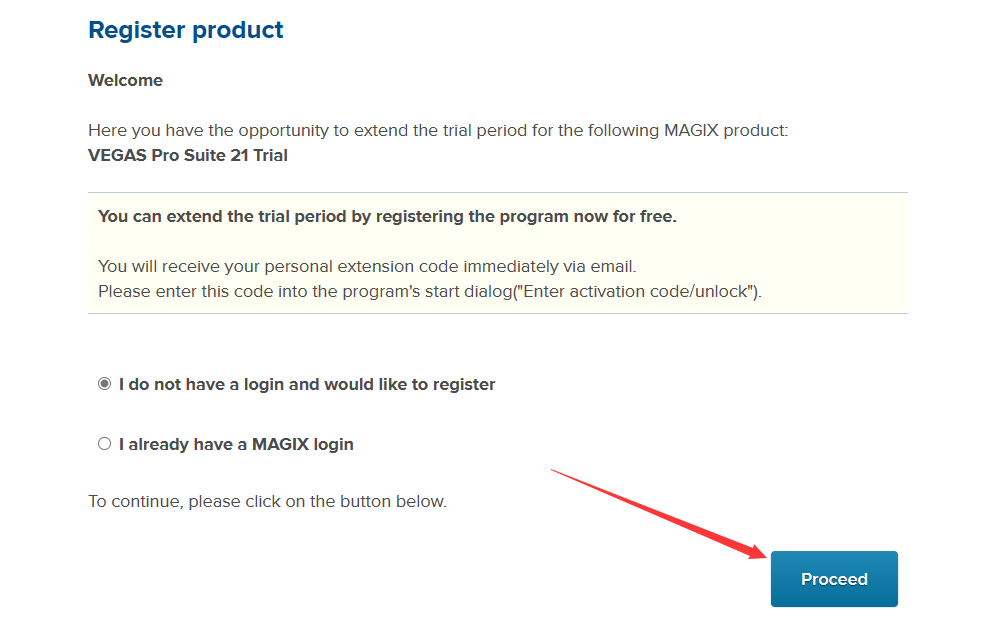Click the 'Register product' heading
997x620 pixels.
point(186,30)
